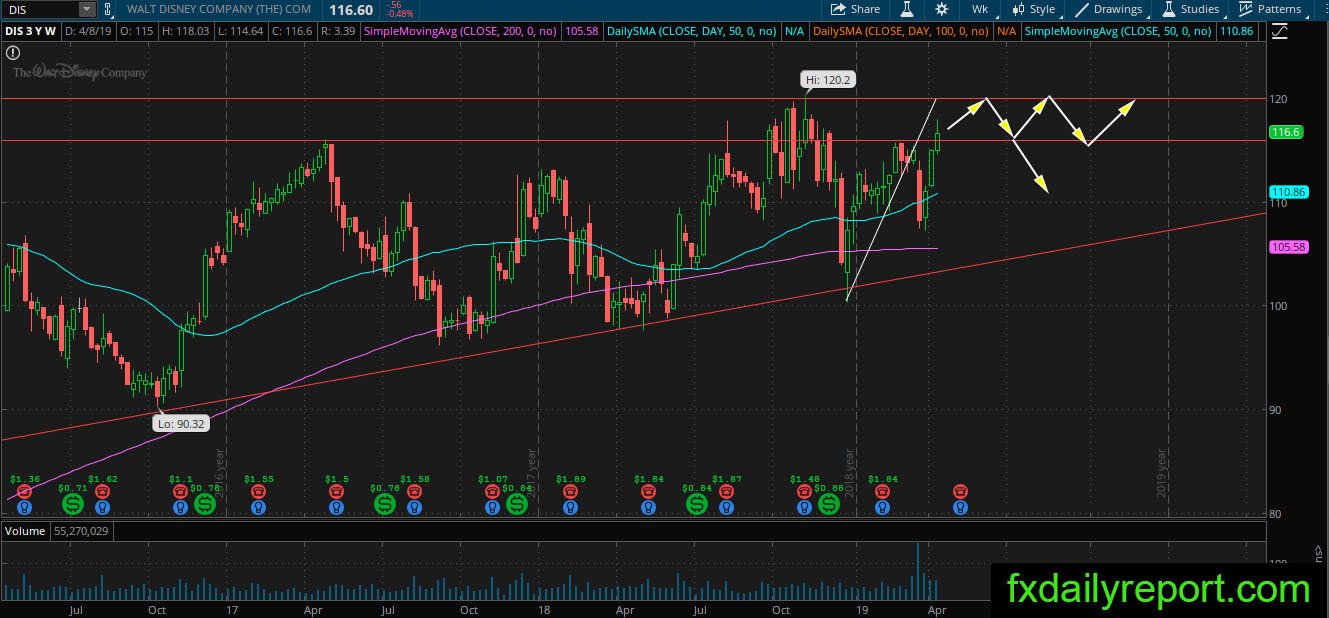Click the $1.48 earnings phone icon
The width and height of the screenshot is (1329, 618).
click(804, 492)
